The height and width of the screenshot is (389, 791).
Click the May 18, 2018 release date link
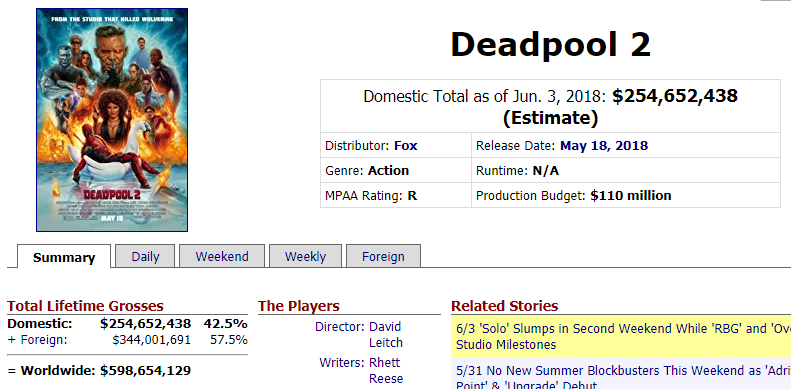604,146
